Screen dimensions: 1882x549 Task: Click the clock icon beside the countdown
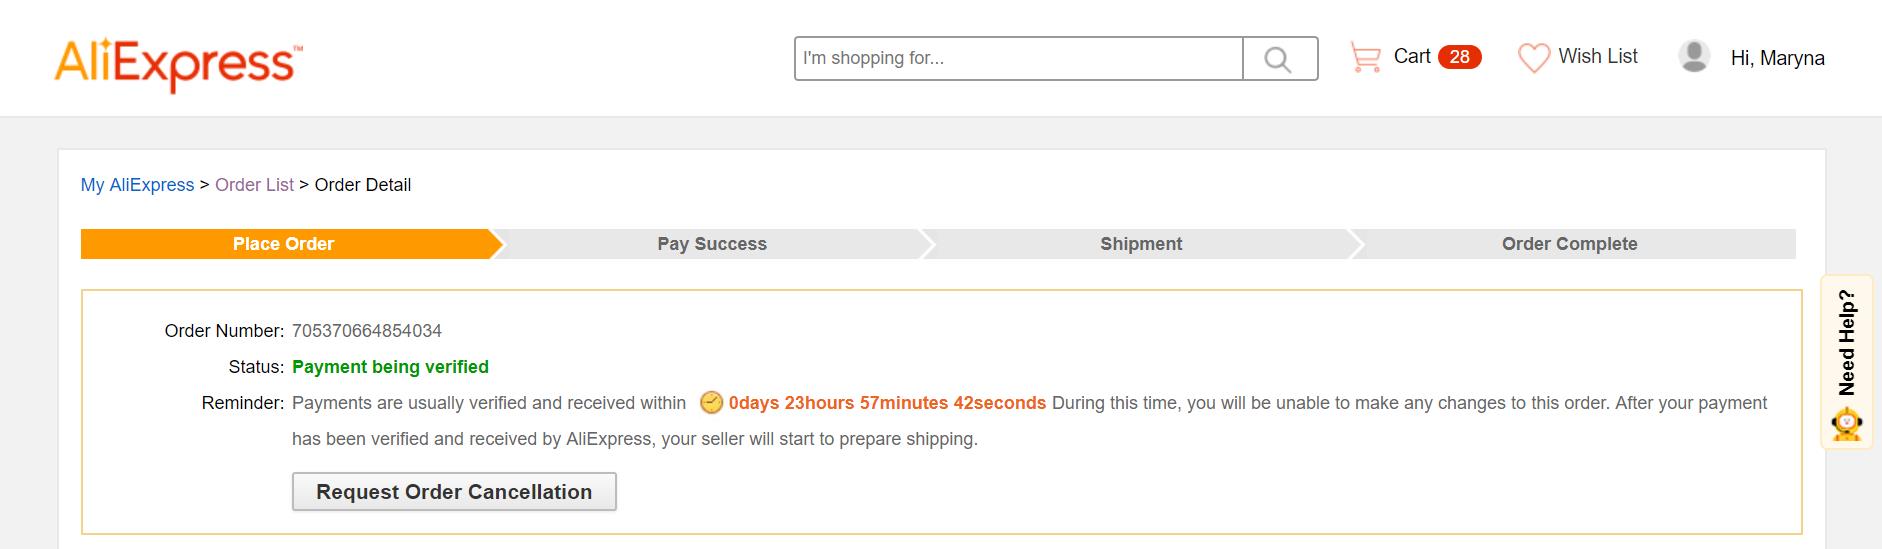click(x=711, y=403)
